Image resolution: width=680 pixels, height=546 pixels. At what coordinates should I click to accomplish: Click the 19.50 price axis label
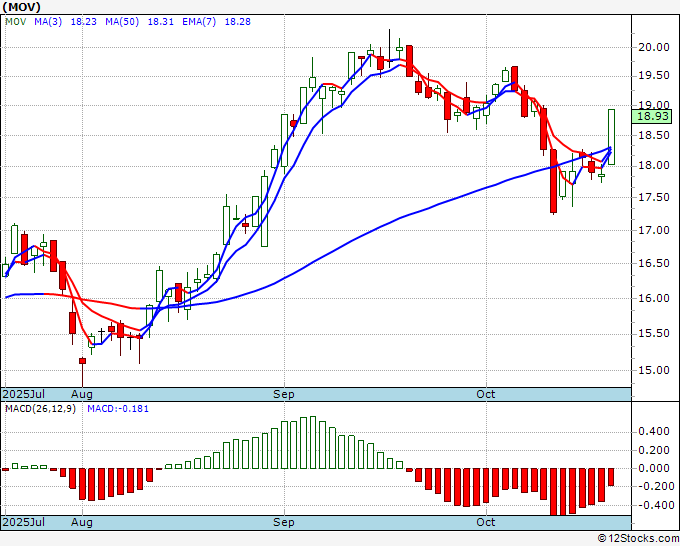click(x=654, y=76)
